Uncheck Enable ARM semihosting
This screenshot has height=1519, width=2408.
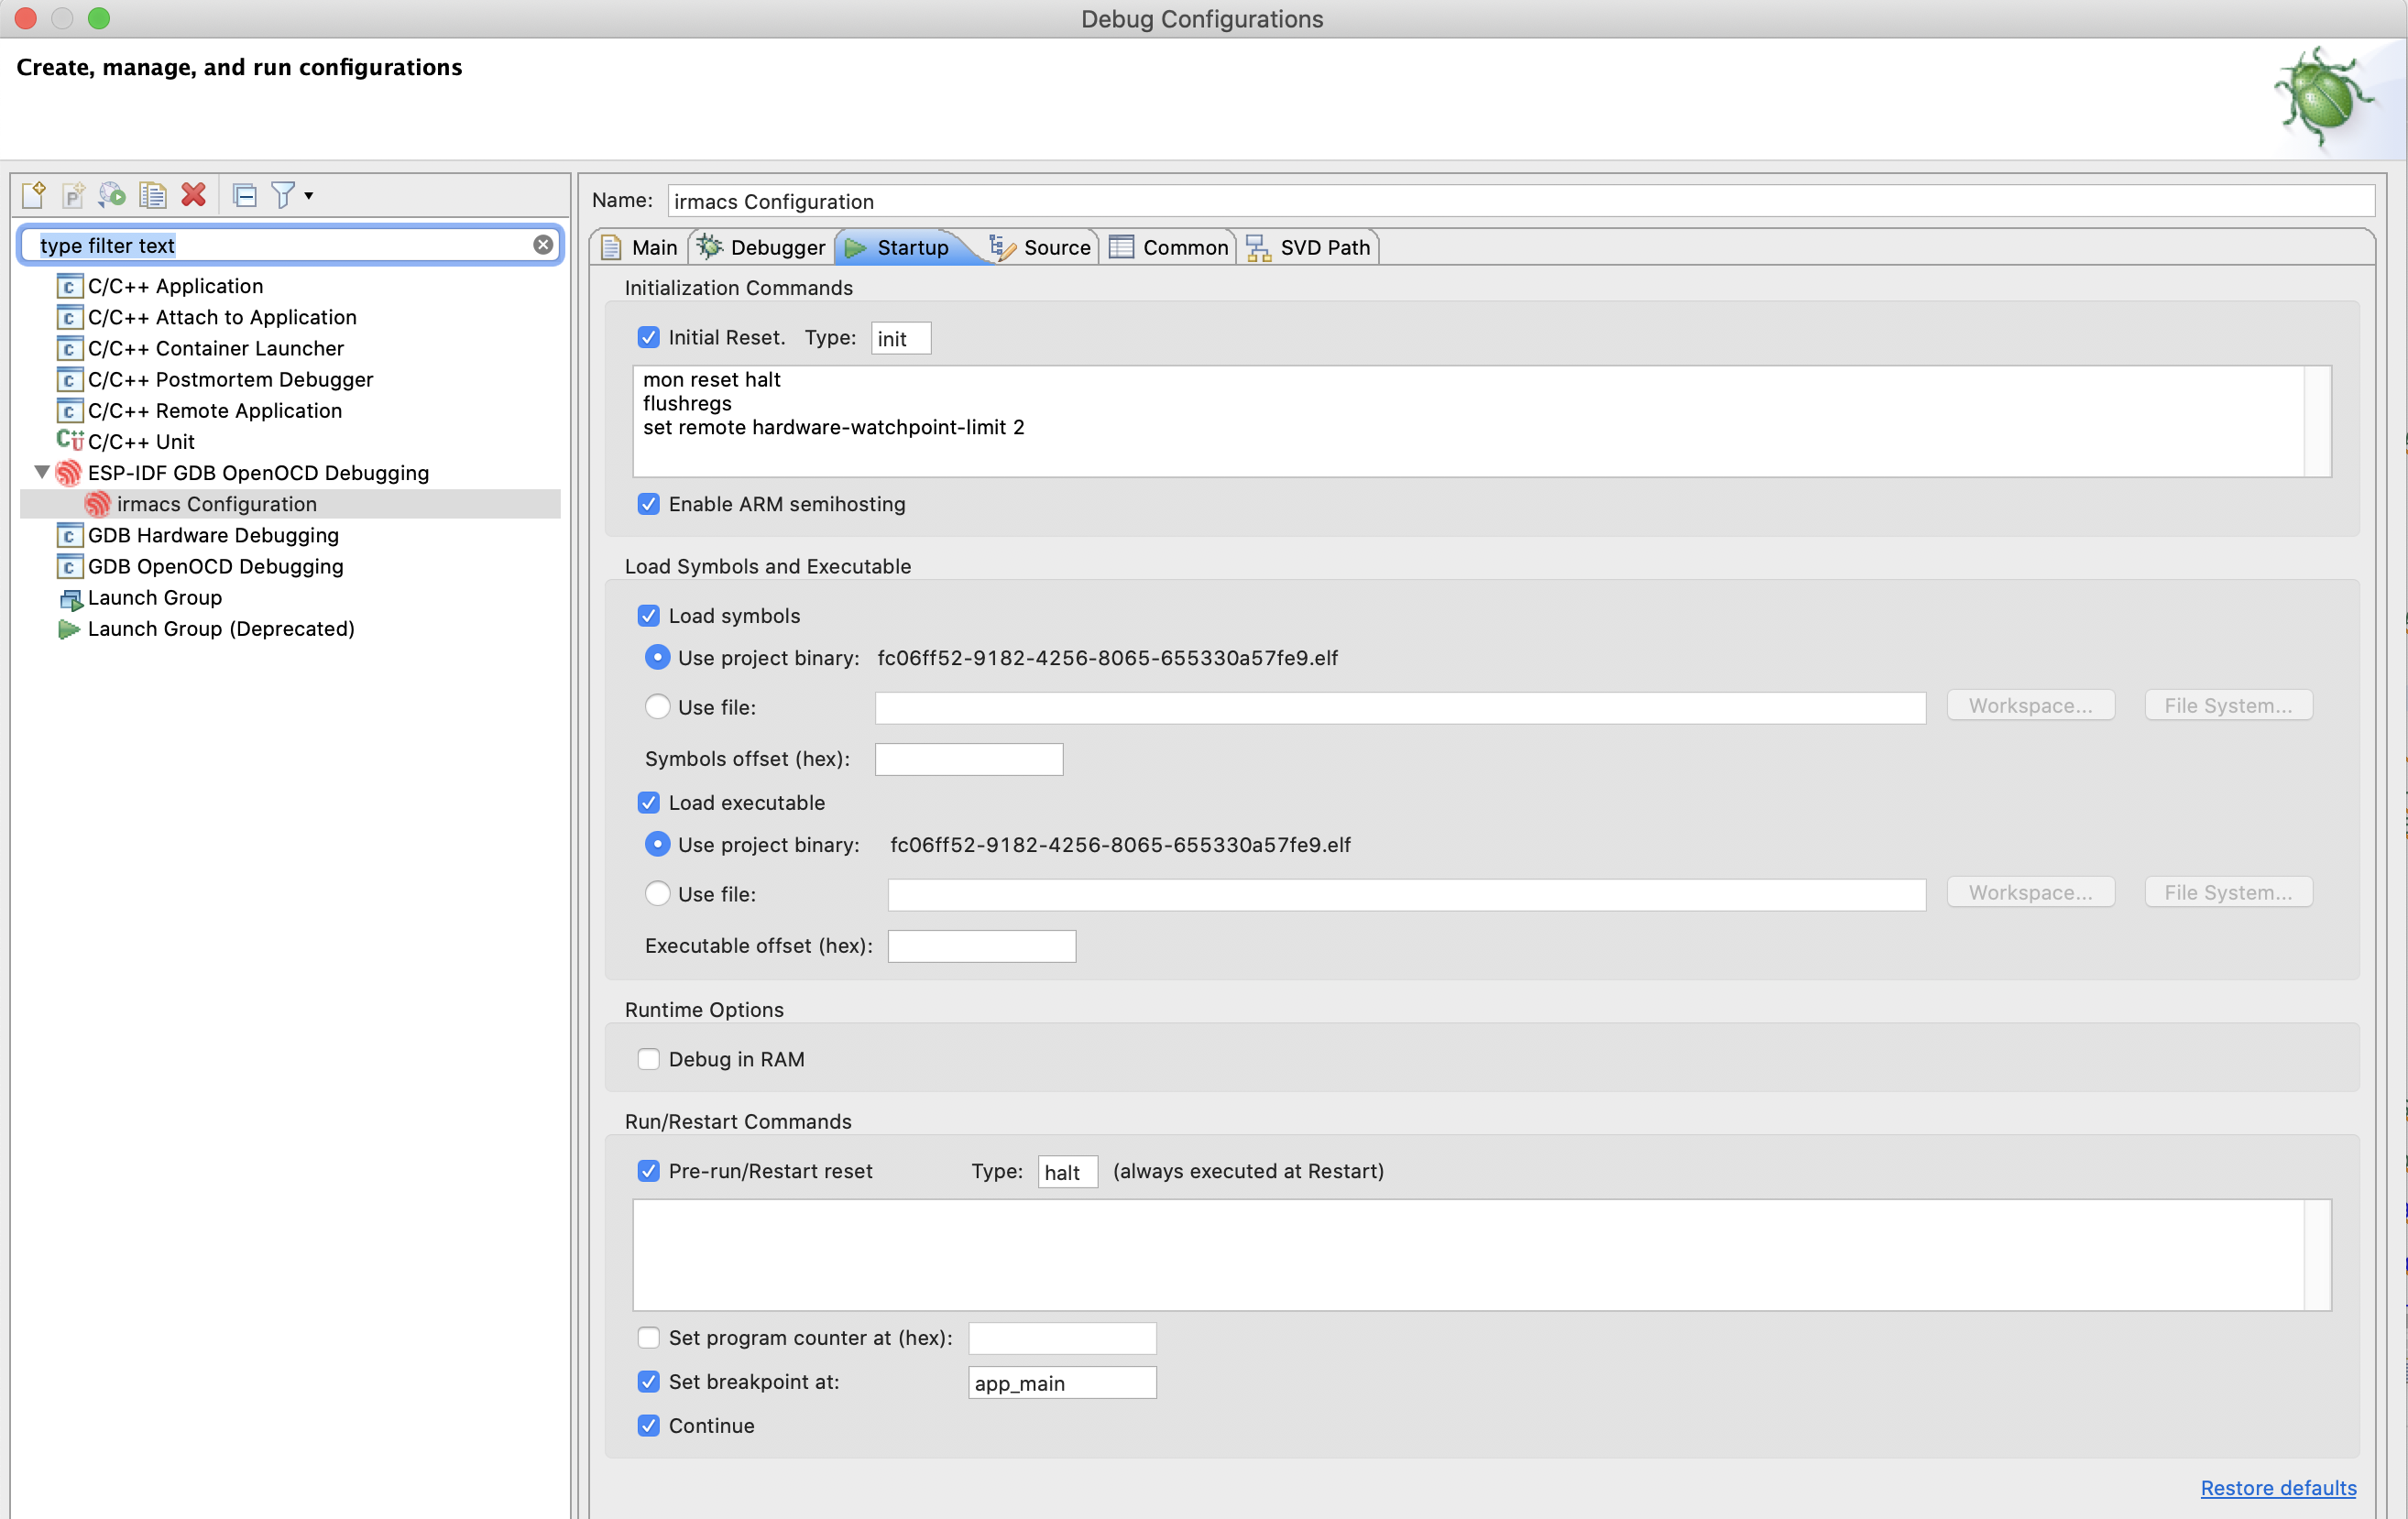649,504
